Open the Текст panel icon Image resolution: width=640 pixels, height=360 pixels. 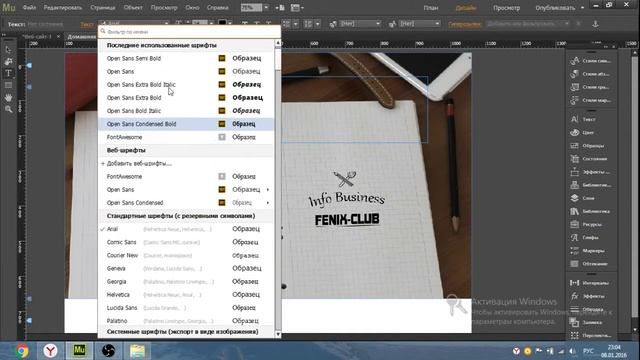click(575, 119)
